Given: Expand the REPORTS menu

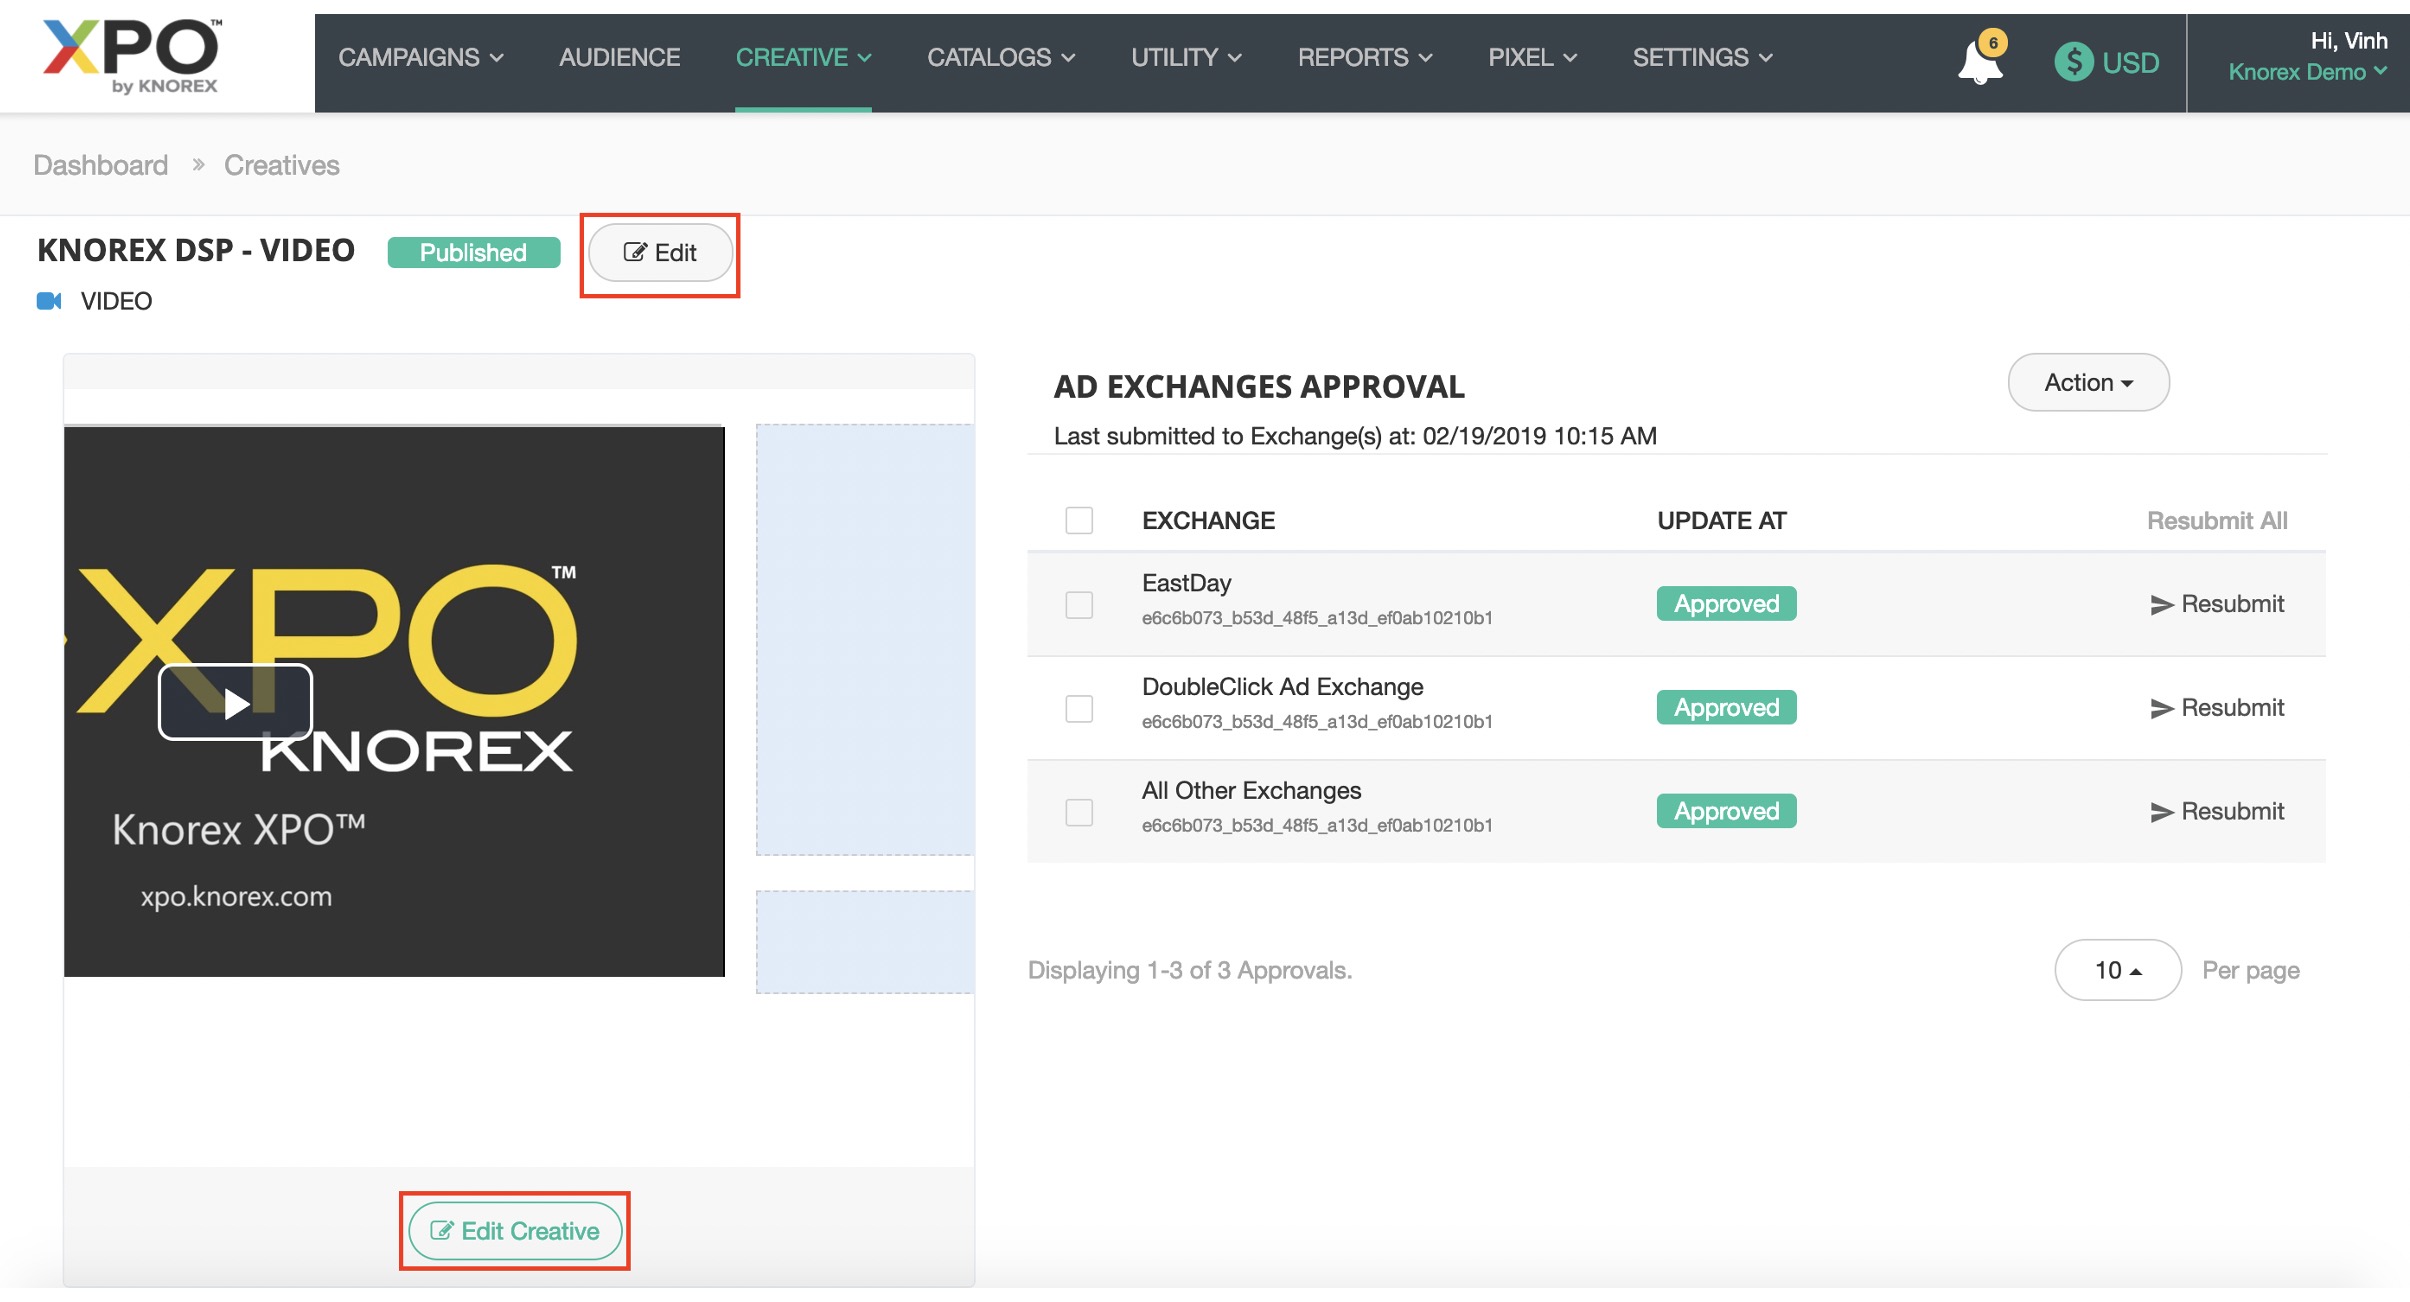Looking at the screenshot, I should coord(1365,58).
